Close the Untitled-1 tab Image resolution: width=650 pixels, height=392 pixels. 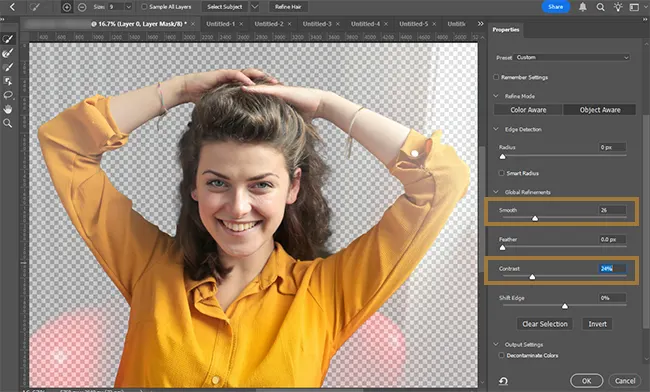point(241,24)
